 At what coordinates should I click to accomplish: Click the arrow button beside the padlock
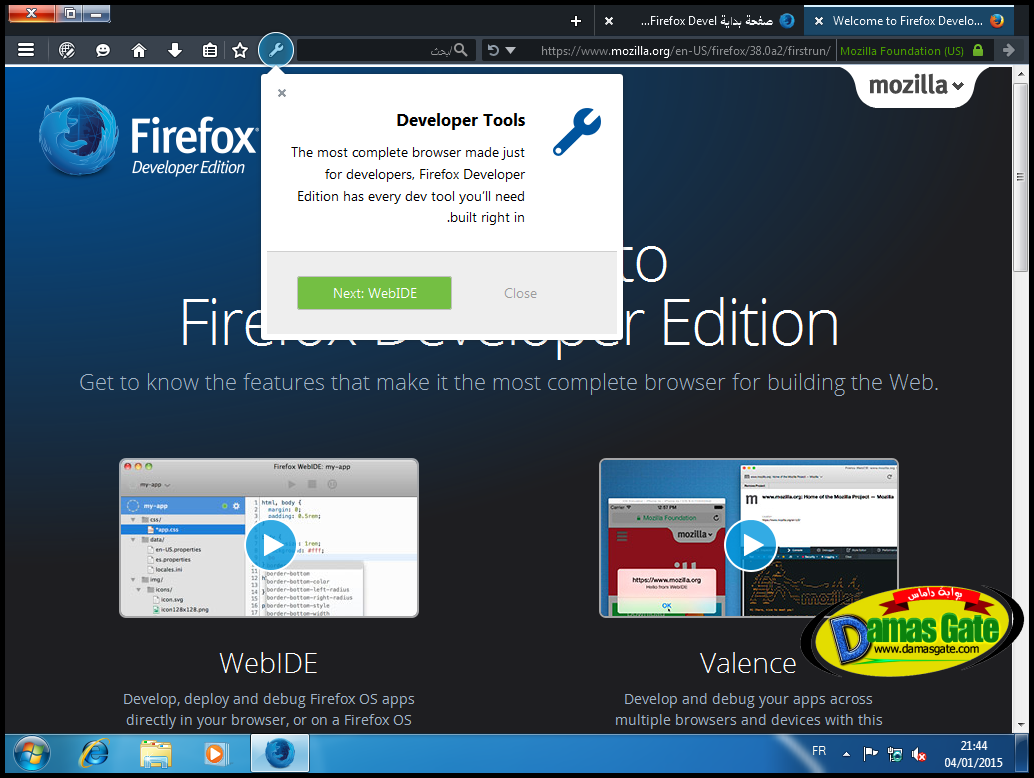coord(1008,50)
